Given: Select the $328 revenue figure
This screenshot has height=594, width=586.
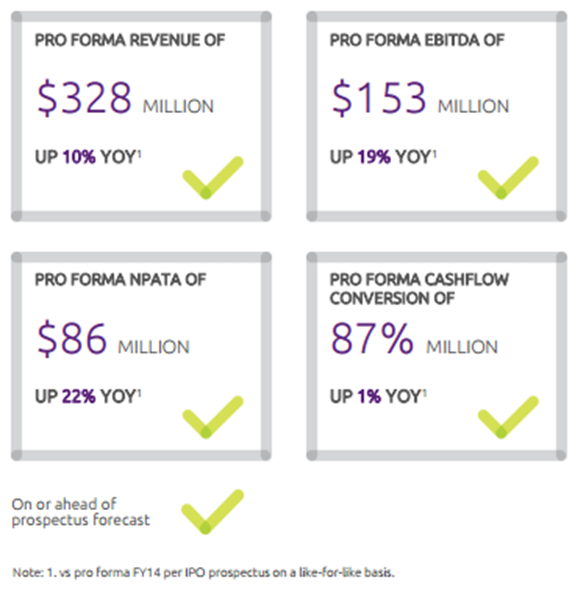Looking at the screenshot, I should tap(84, 98).
